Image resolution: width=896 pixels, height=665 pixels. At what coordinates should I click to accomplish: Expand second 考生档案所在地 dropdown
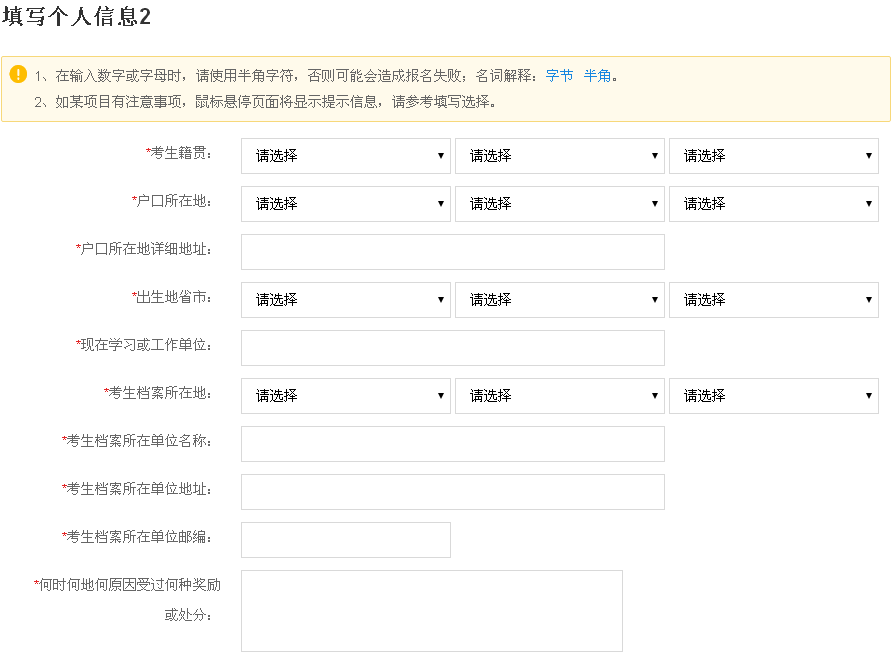coord(559,396)
